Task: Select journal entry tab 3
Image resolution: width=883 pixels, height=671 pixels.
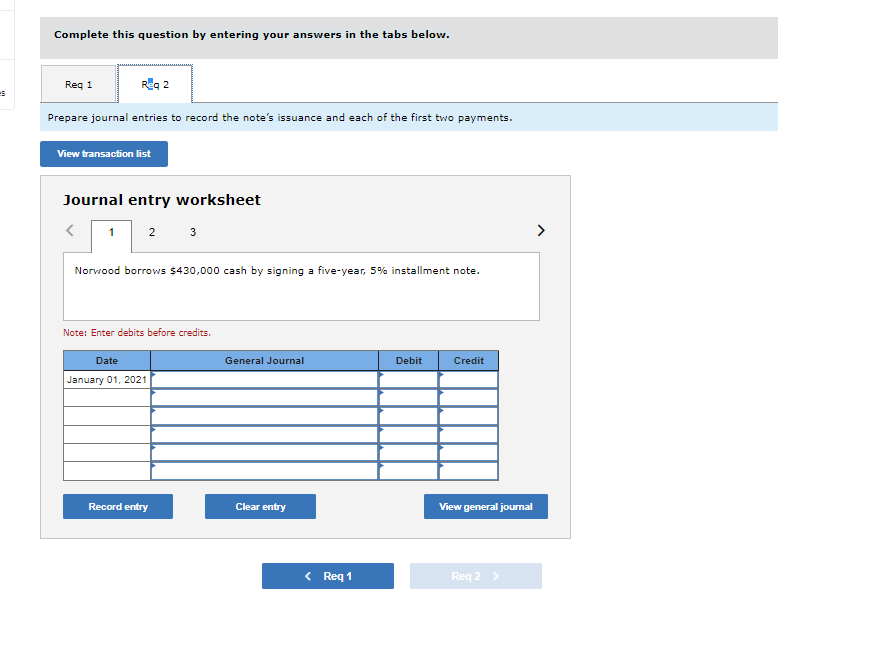Action: coord(193,232)
